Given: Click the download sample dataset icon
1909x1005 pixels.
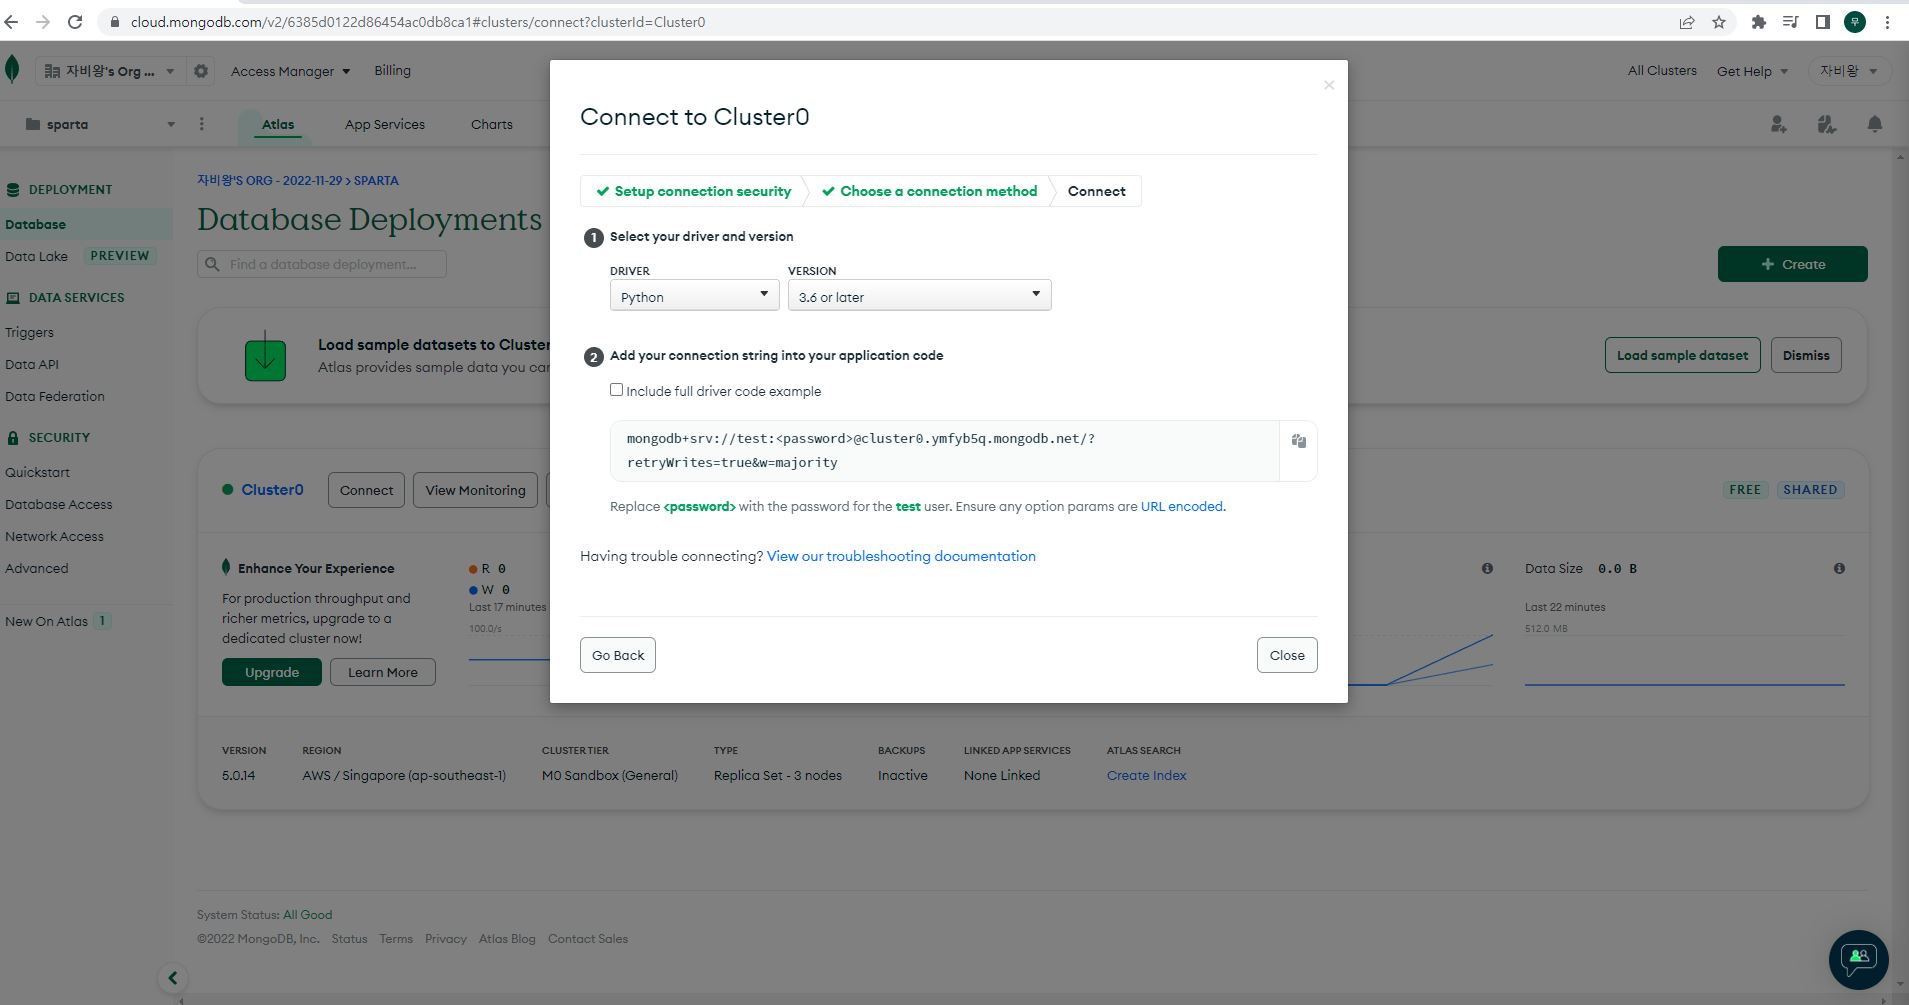Looking at the screenshot, I should pos(265,356).
